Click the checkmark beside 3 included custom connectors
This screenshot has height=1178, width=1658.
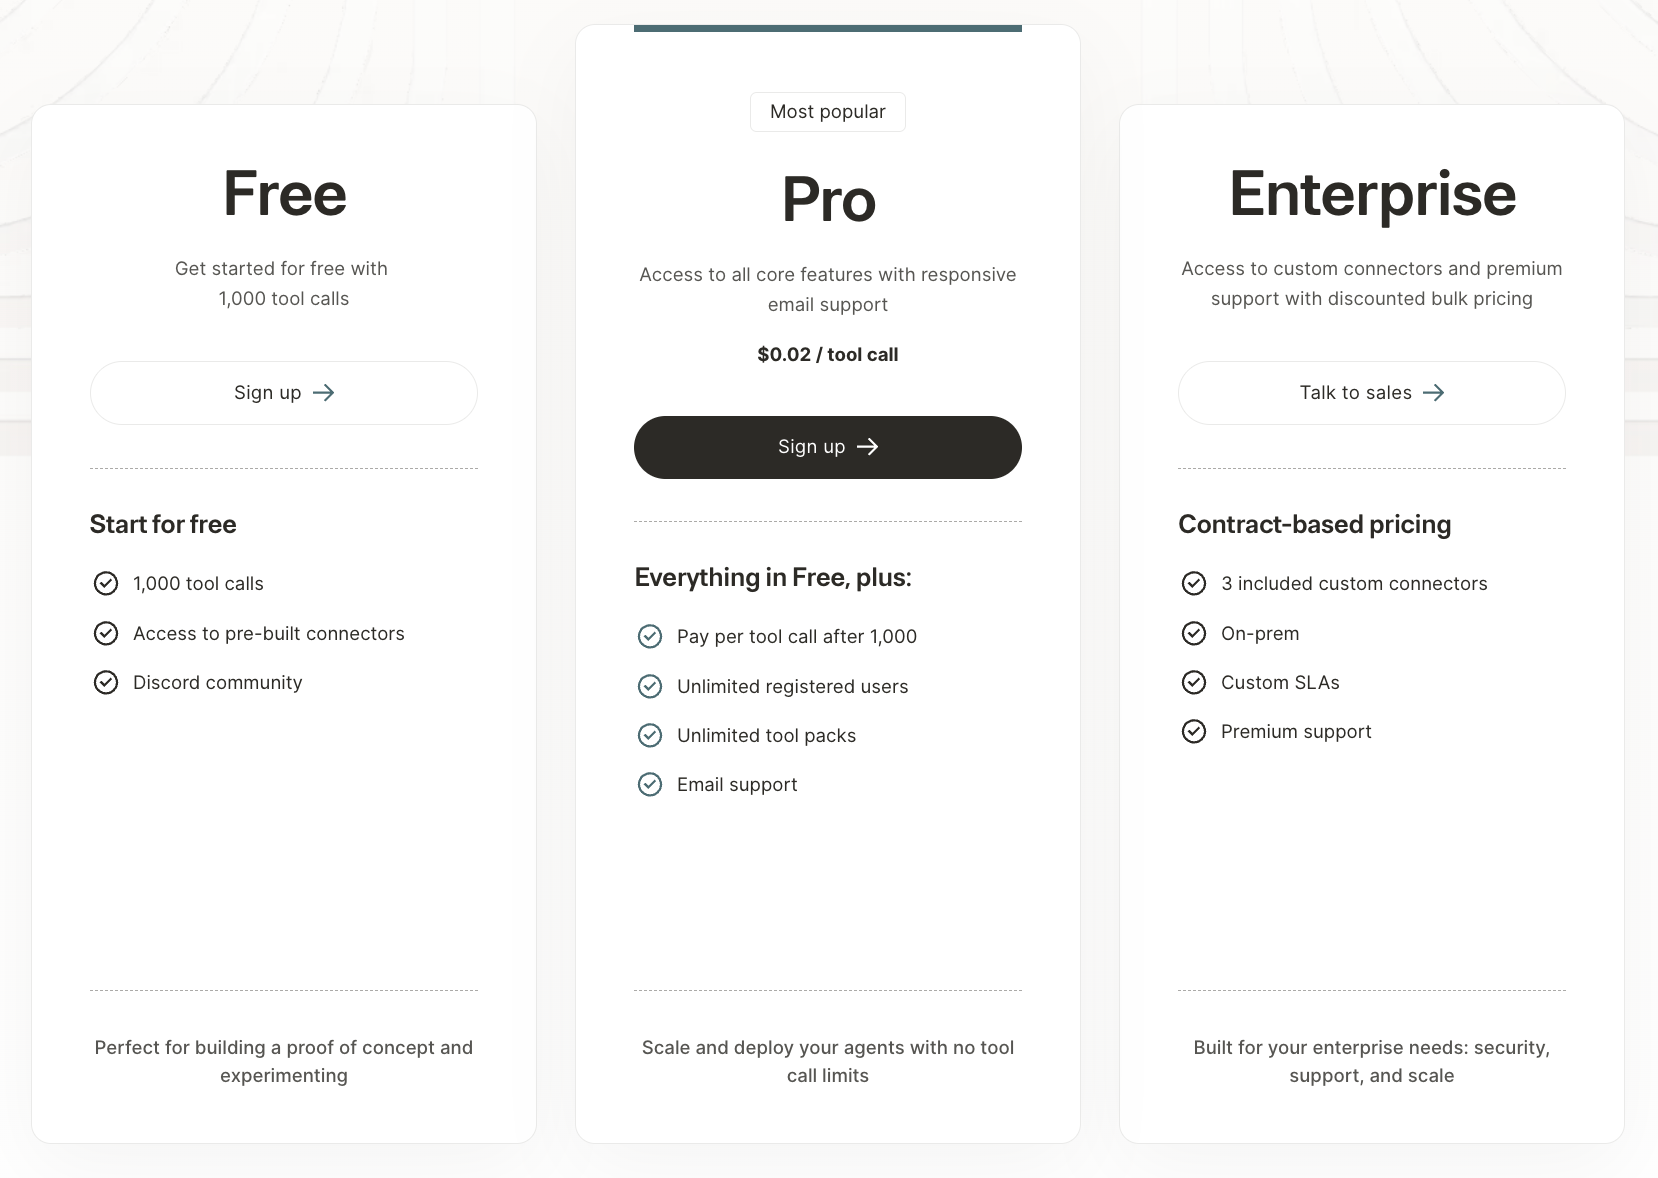point(1195,583)
